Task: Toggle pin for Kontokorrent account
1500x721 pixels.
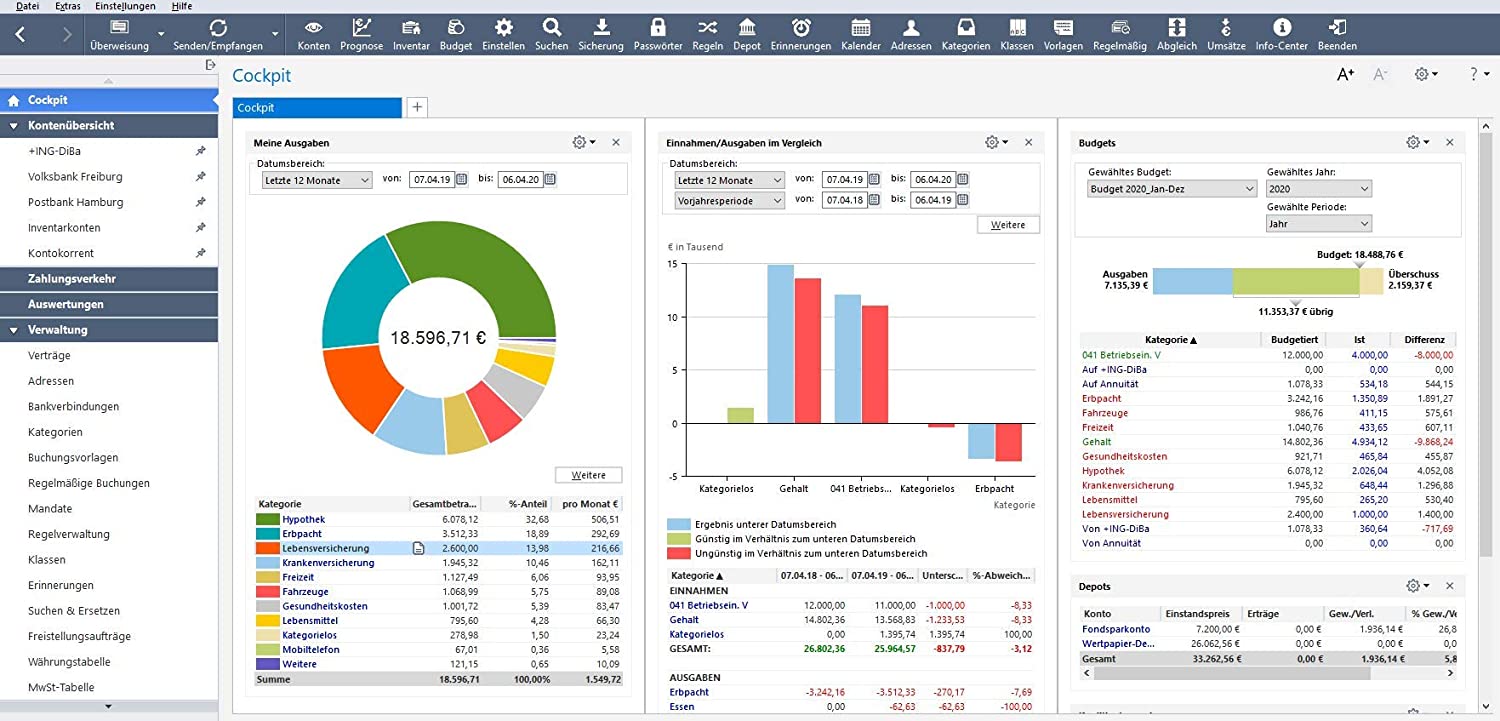Action: (201, 254)
